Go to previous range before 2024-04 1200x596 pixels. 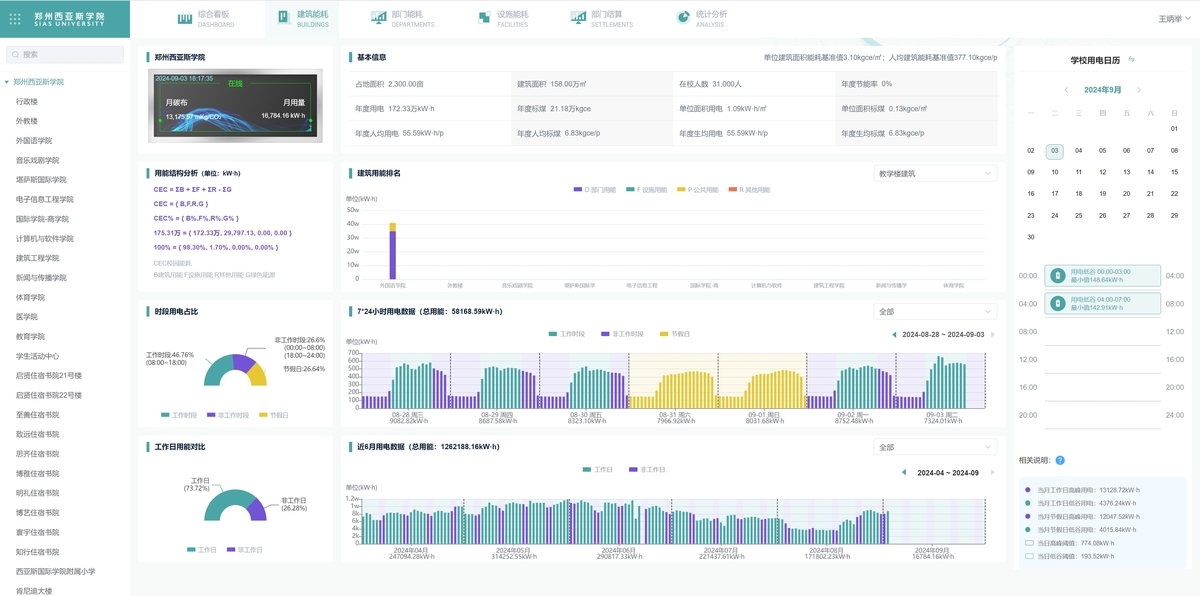(904, 472)
